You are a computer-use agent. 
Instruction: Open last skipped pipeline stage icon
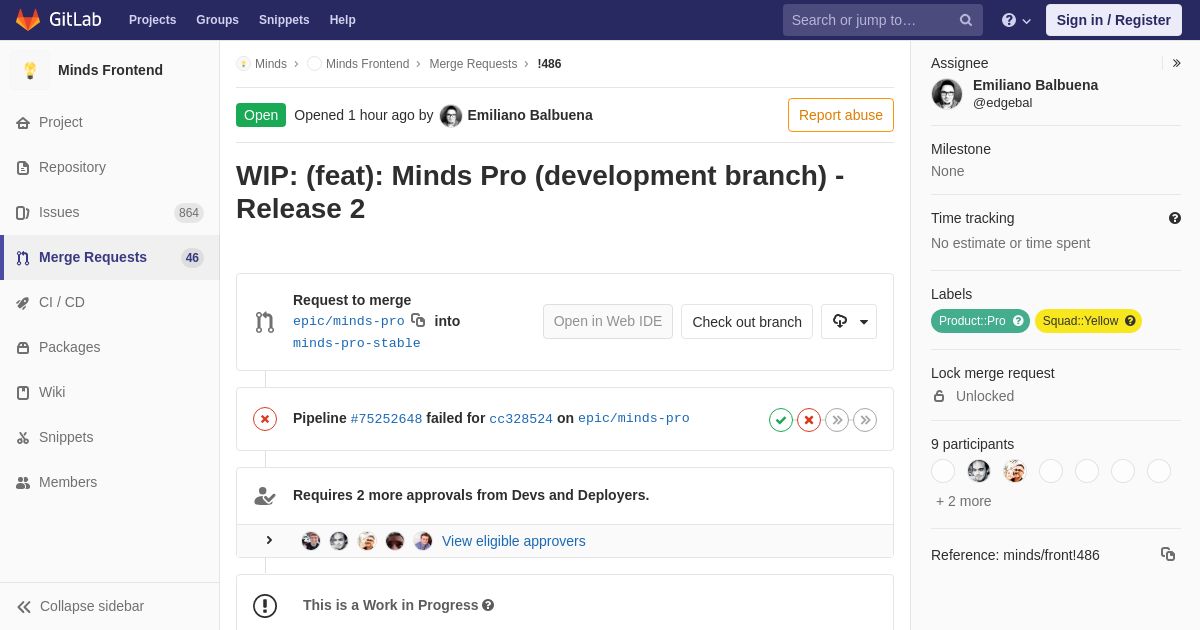[865, 420]
